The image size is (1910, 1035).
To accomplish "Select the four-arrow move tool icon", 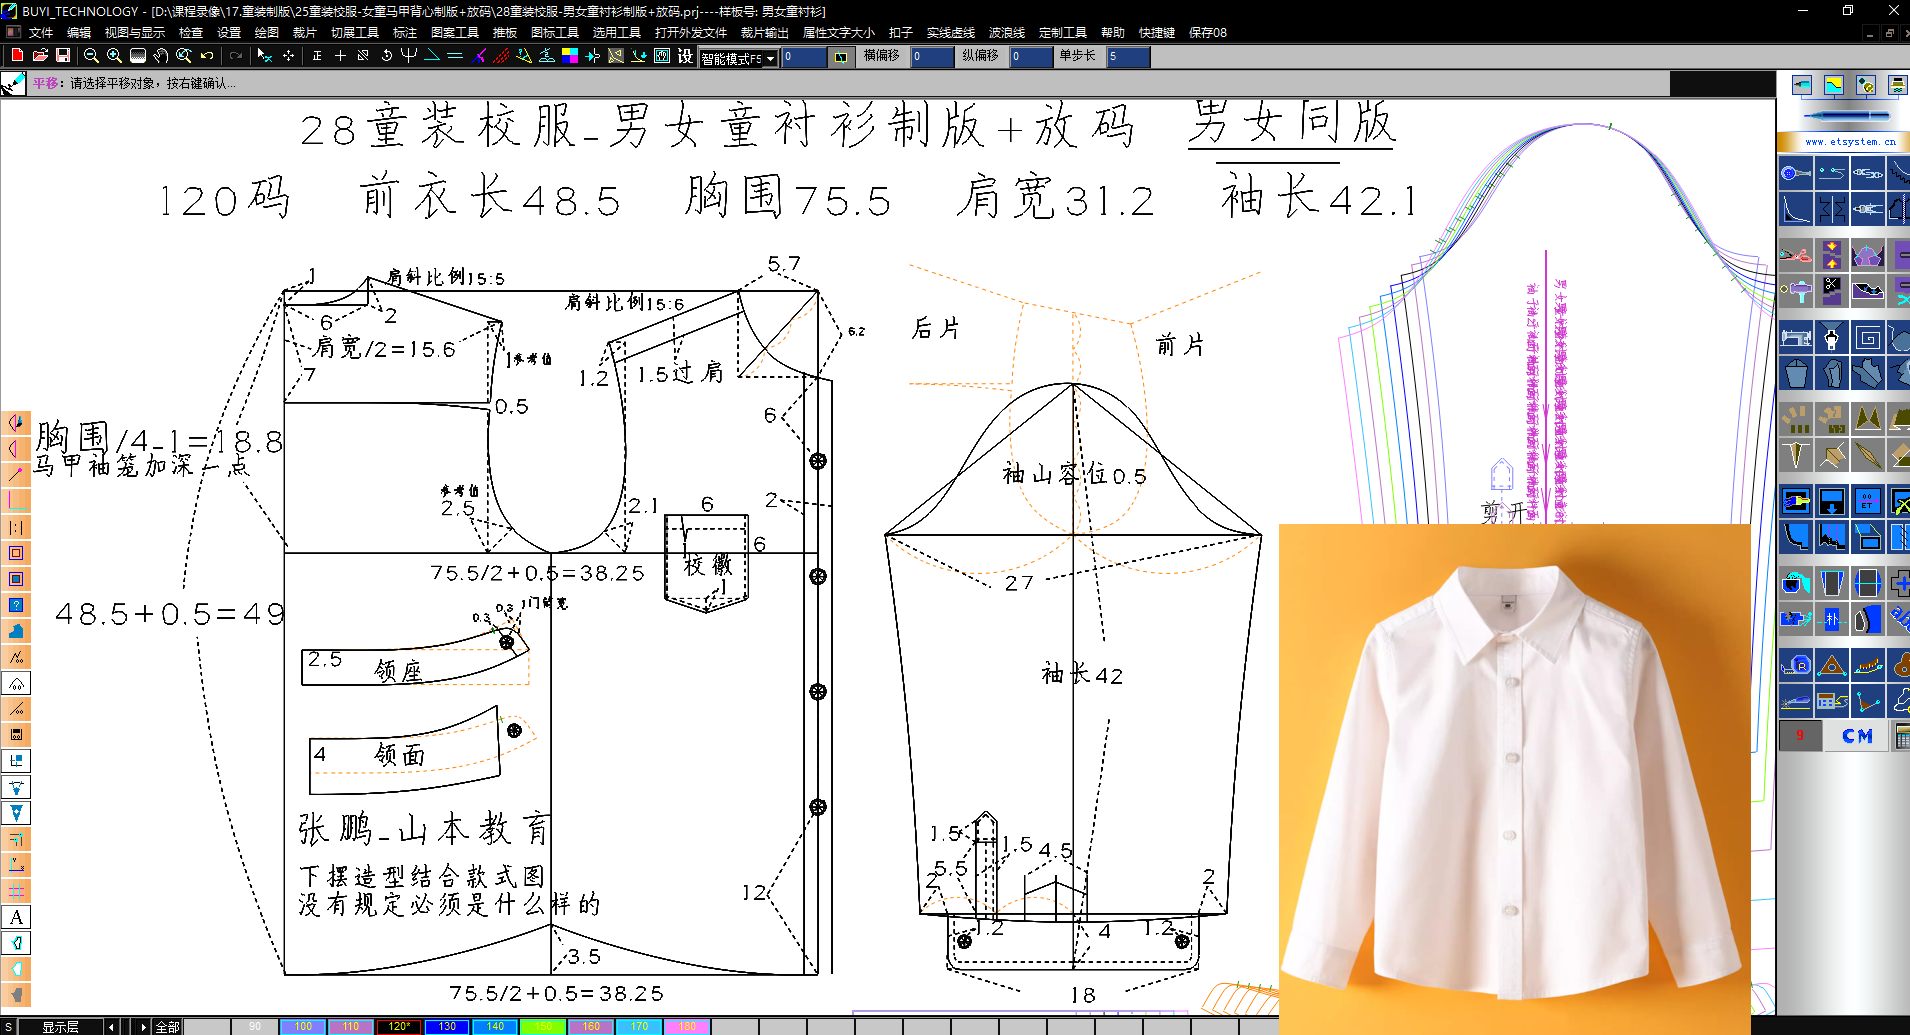I will (288, 55).
